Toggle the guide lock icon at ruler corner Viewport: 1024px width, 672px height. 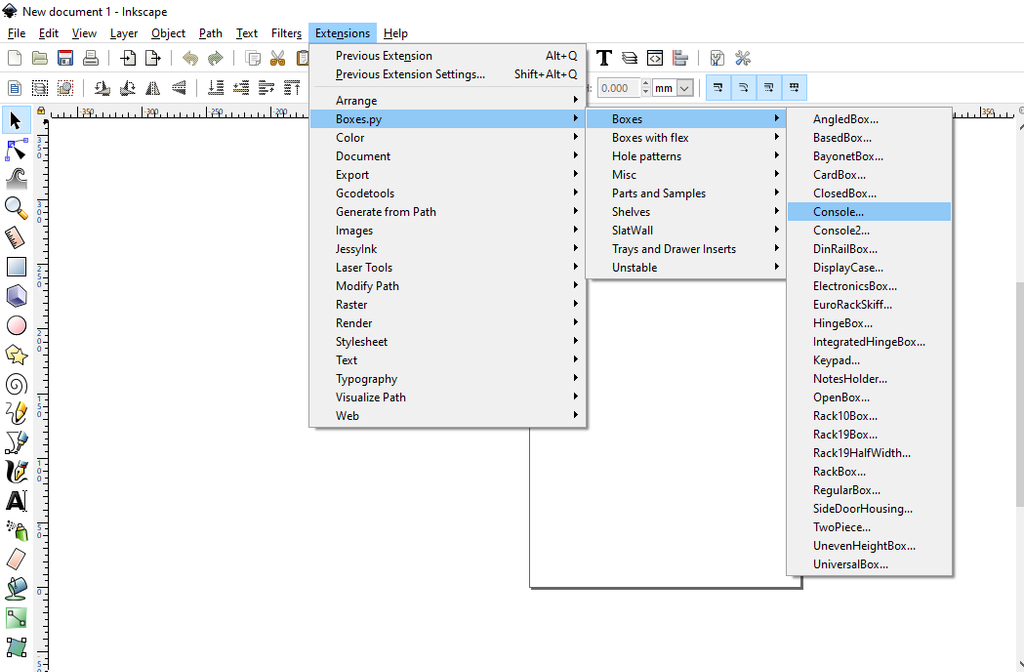pos(41,111)
